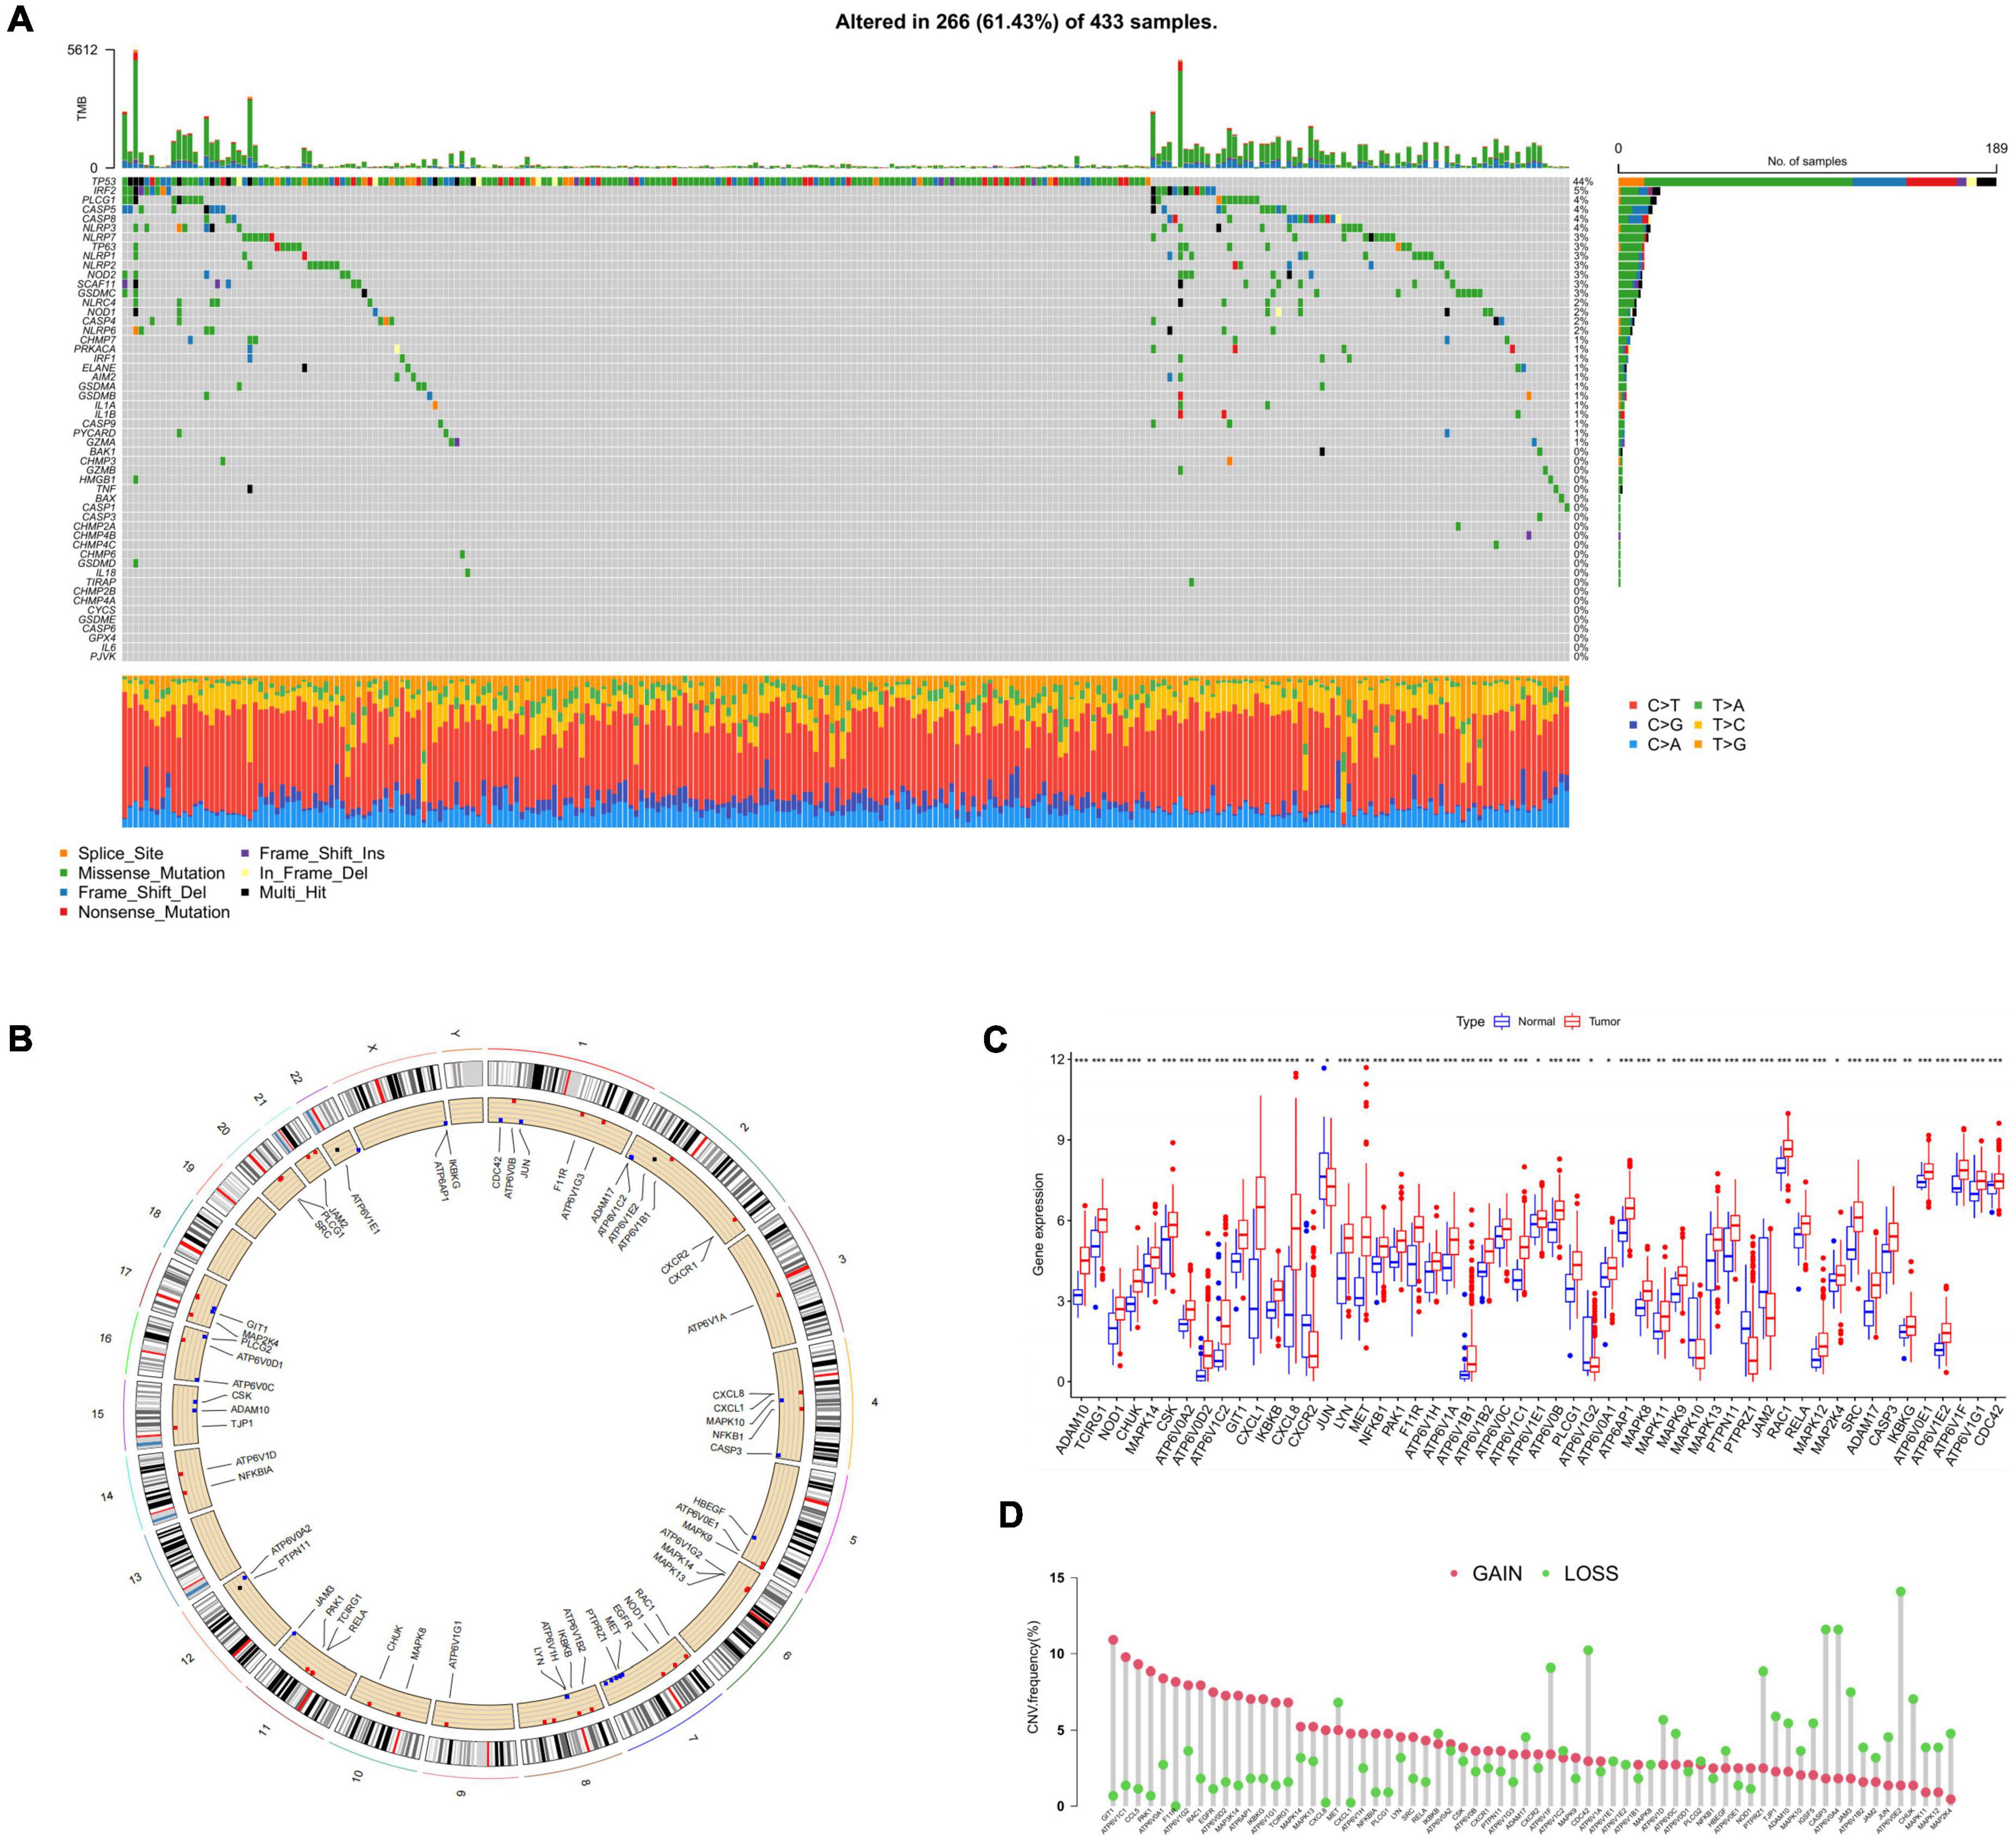The height and width of the screenshot is (1838, 2016).
Task: Click chromosome 18 label on circos plot
Action: tap(154, 1214)
